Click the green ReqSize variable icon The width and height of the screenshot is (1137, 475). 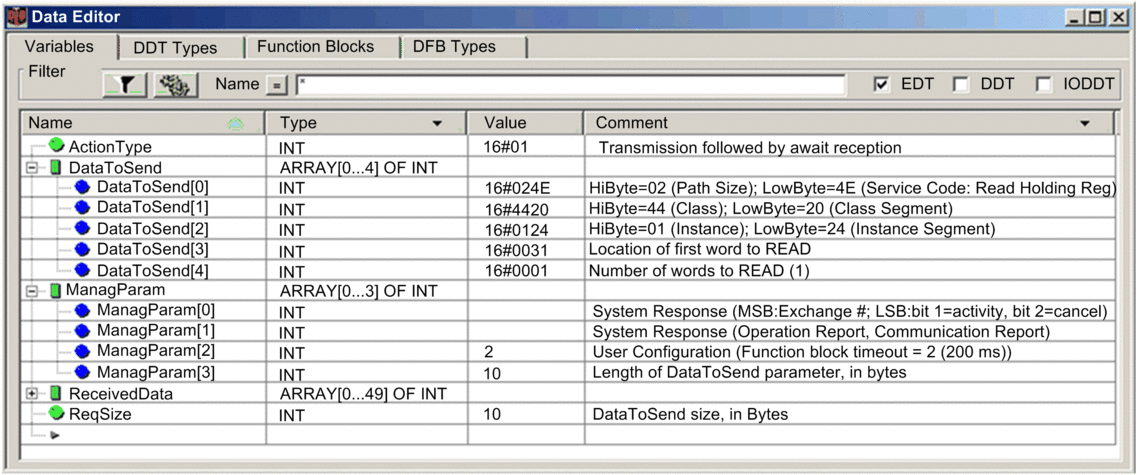point(56,414)
